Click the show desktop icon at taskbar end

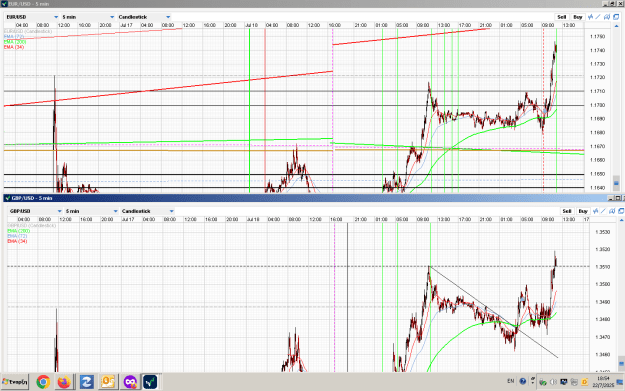coord(620,382)
